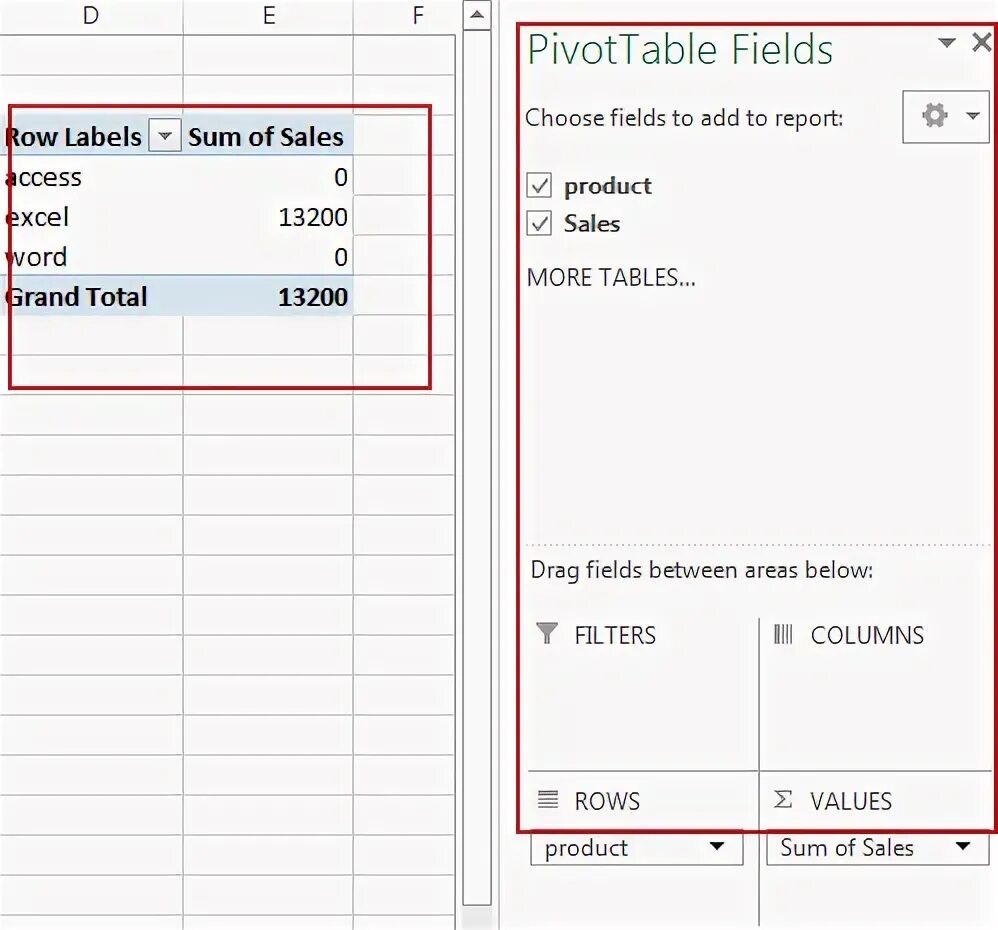Select column E header

[x=268, y=15]
